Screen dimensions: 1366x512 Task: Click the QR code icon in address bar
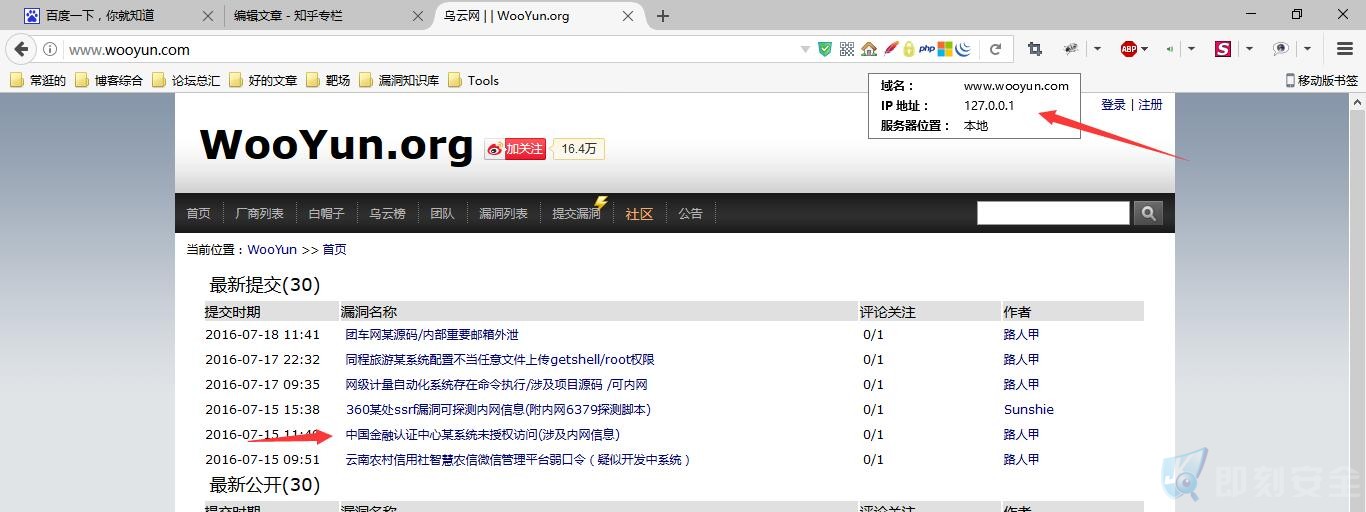[x=847, y=49]
